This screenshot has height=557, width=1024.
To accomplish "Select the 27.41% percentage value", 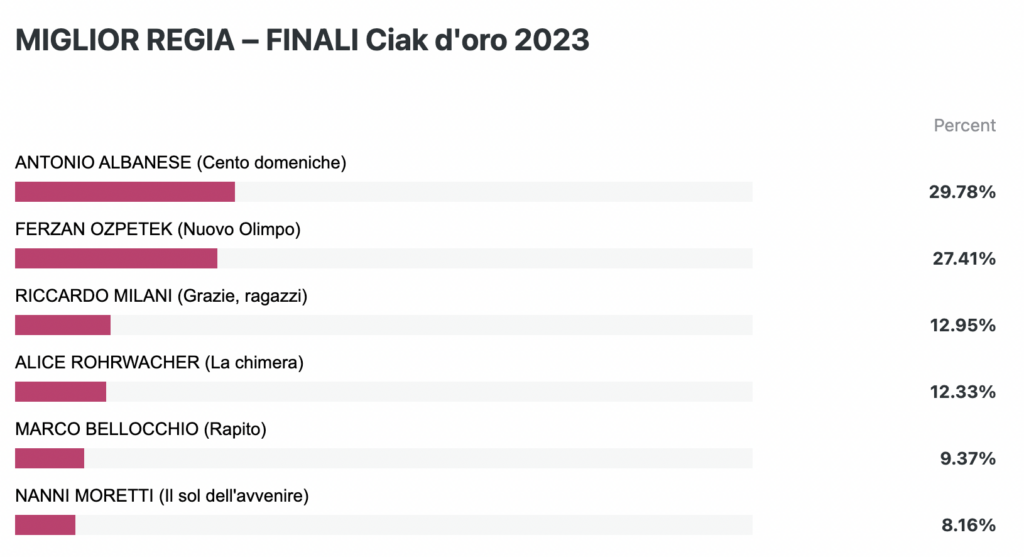I will (964, 259).
